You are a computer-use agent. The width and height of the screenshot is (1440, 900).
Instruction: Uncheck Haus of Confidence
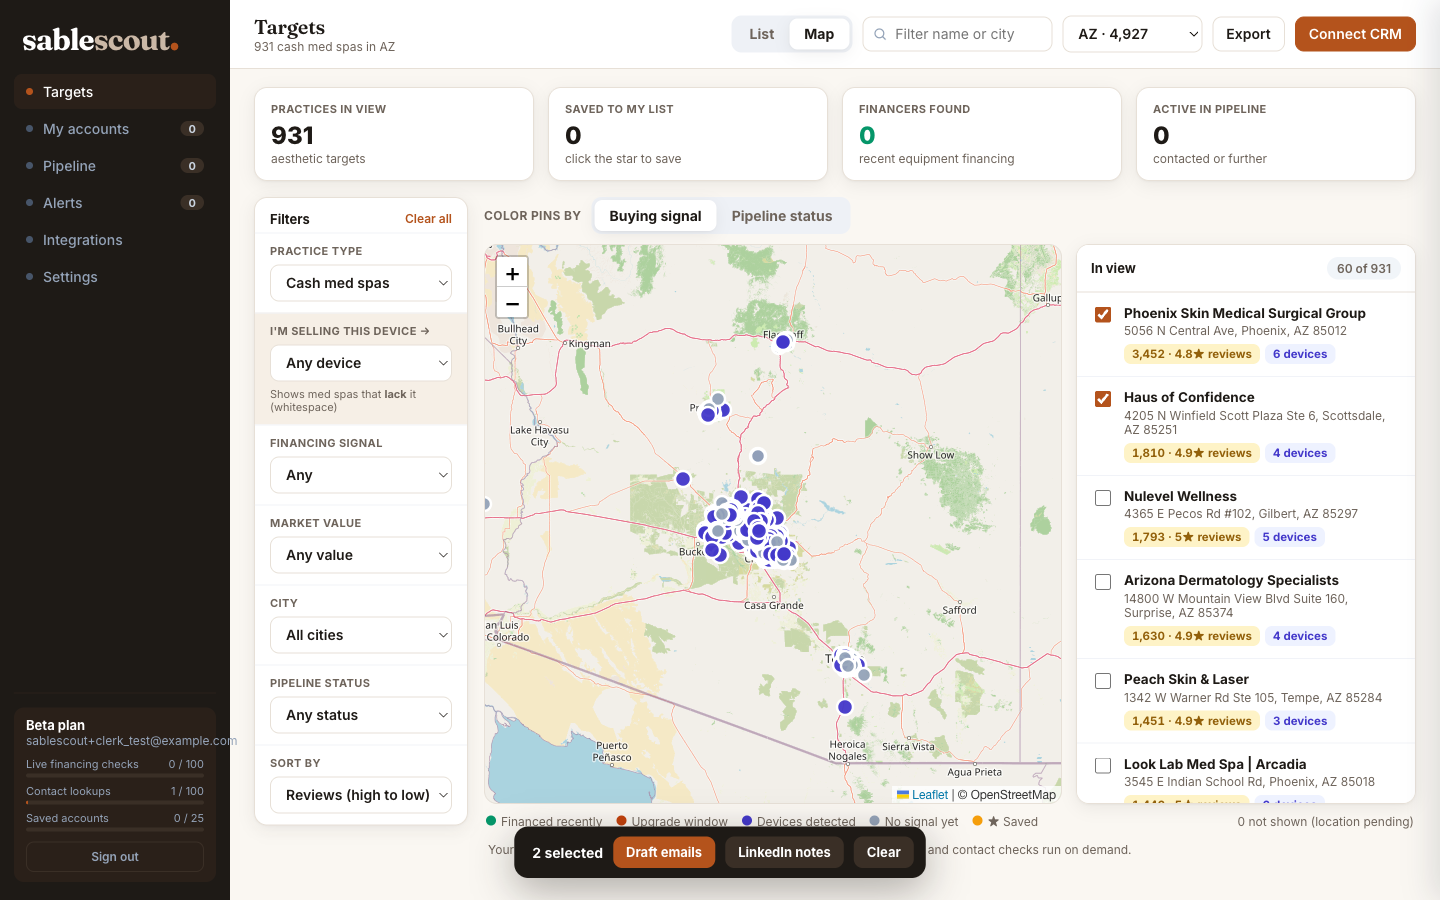[1103, 398]
